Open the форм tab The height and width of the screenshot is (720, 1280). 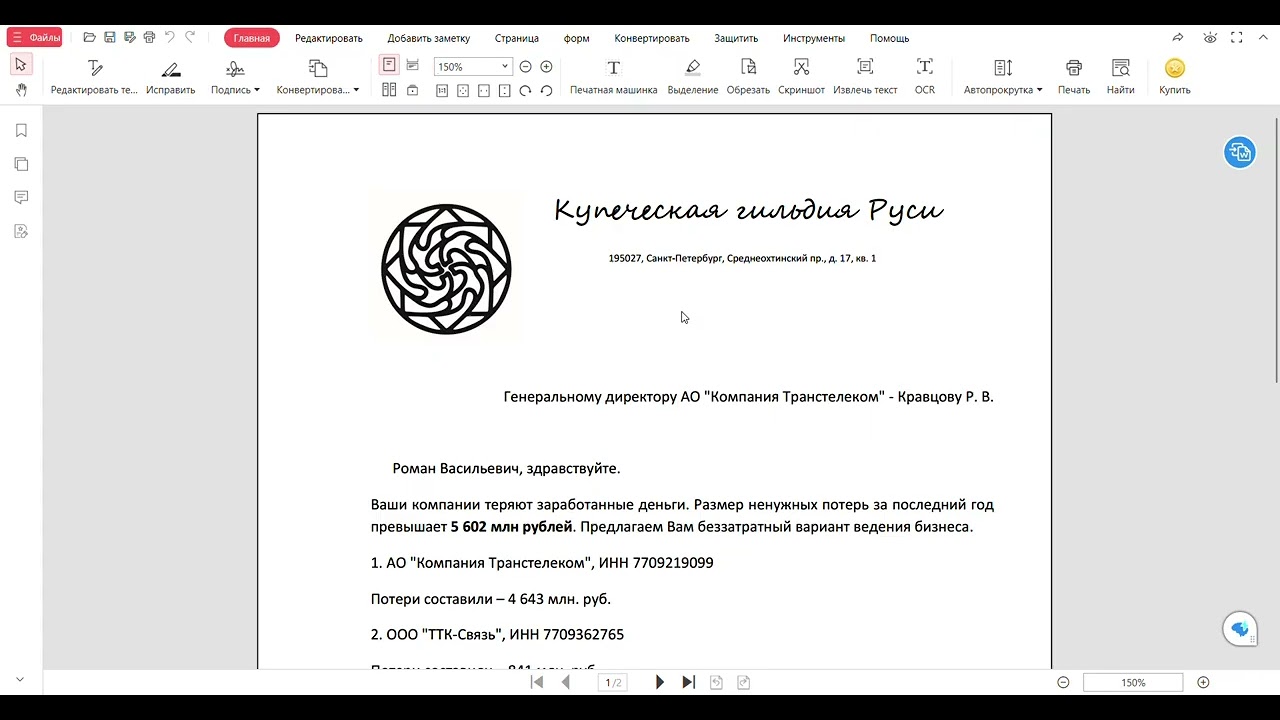coord(576,38)
